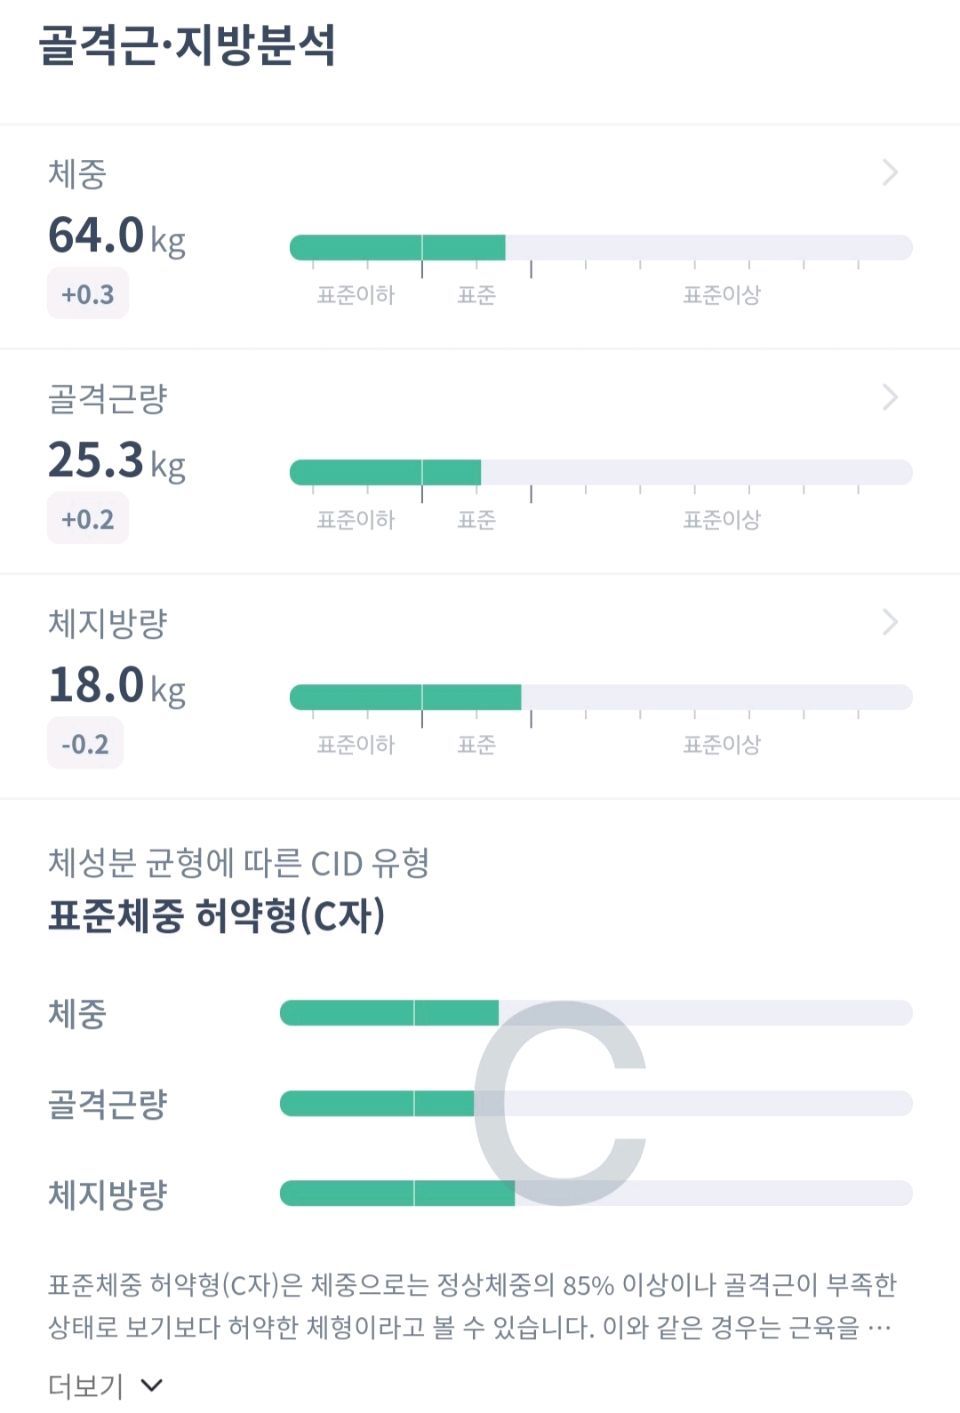Image resolution: width=960 pixels, height=1413 pixels.
Task: Tap the CID chart 골격근량 bar
Action: coord(596,1103)
